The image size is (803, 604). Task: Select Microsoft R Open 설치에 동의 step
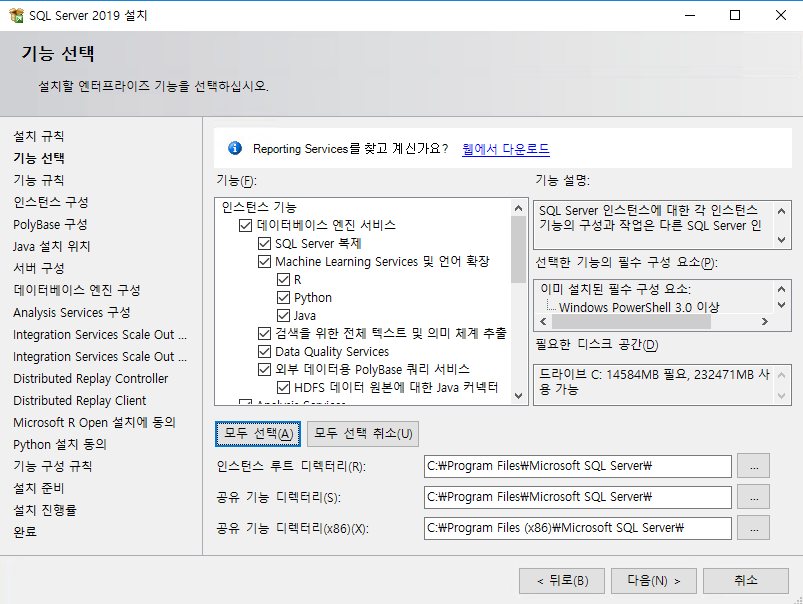(94, 423)
